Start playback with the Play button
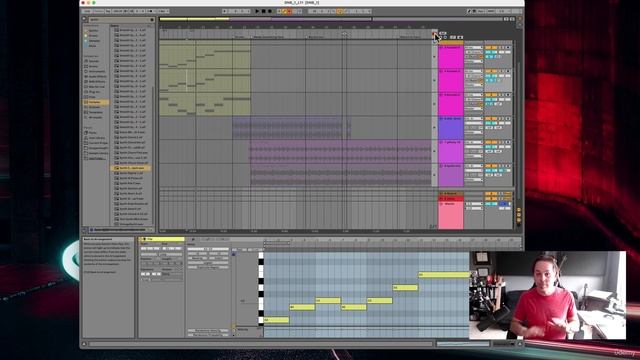Screen dimensions: 640x360 pos(257,11)
